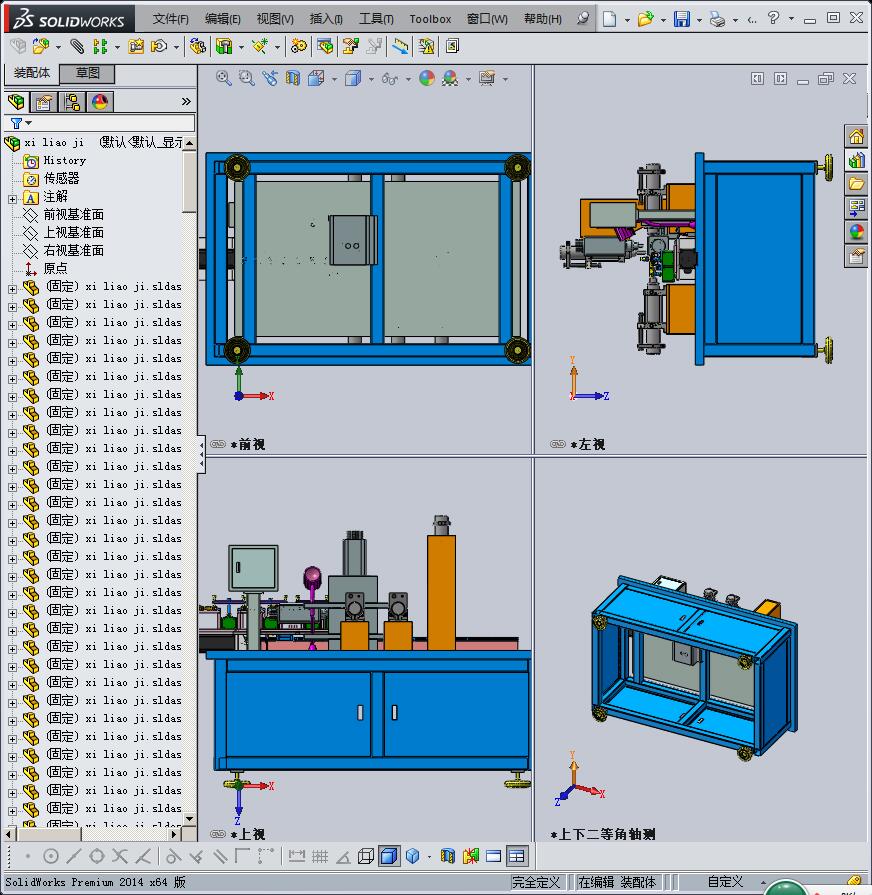Select the 前视基准面 plane in tree

(x=73, y=215)
